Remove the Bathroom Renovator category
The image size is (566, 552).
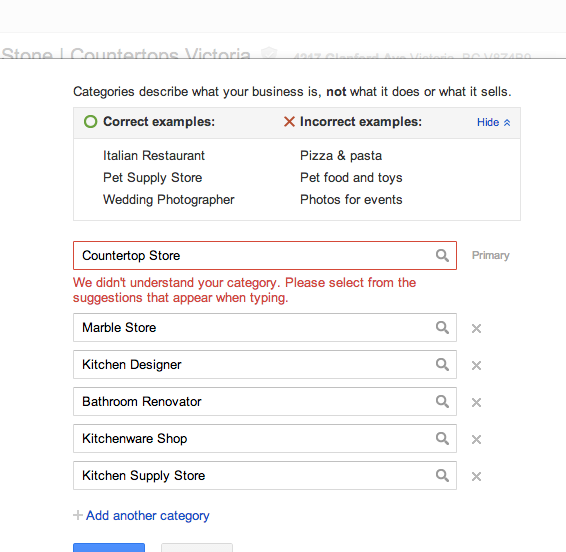[476, 402]
